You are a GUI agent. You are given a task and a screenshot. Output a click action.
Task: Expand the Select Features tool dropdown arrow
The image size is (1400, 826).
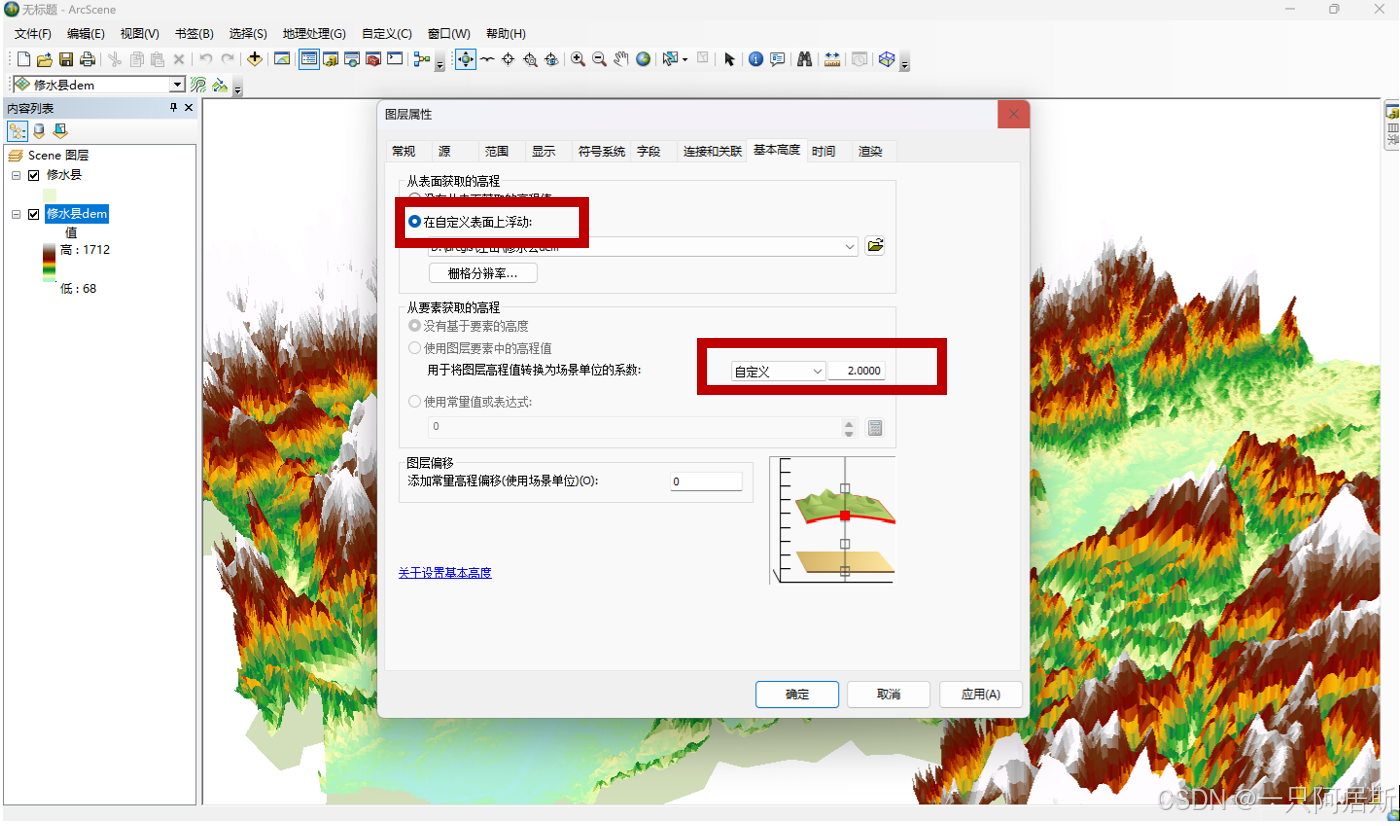click(x=685, y=60)
